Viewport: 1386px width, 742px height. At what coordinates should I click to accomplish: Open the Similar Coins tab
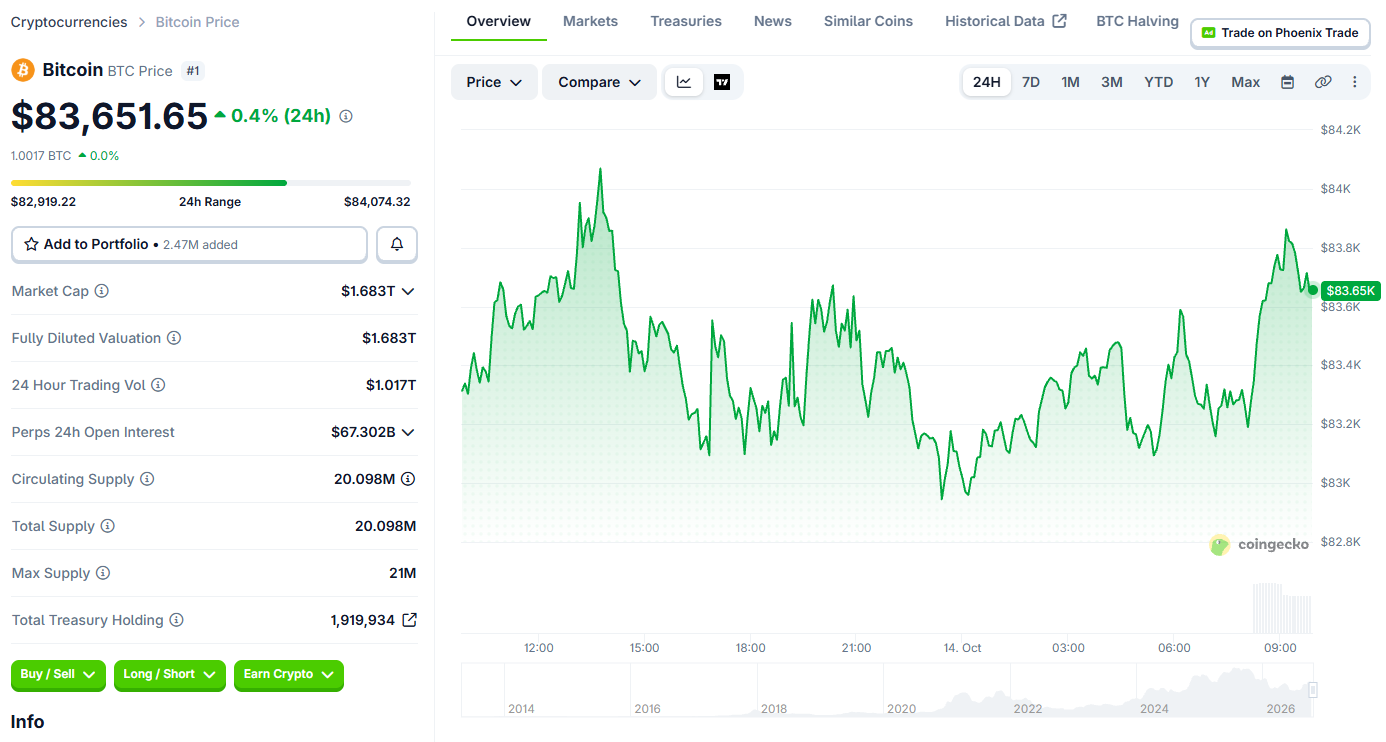click(x=868, y=21)
